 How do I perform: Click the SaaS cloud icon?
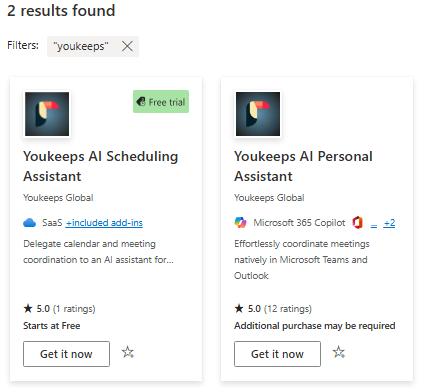(30, 222)
